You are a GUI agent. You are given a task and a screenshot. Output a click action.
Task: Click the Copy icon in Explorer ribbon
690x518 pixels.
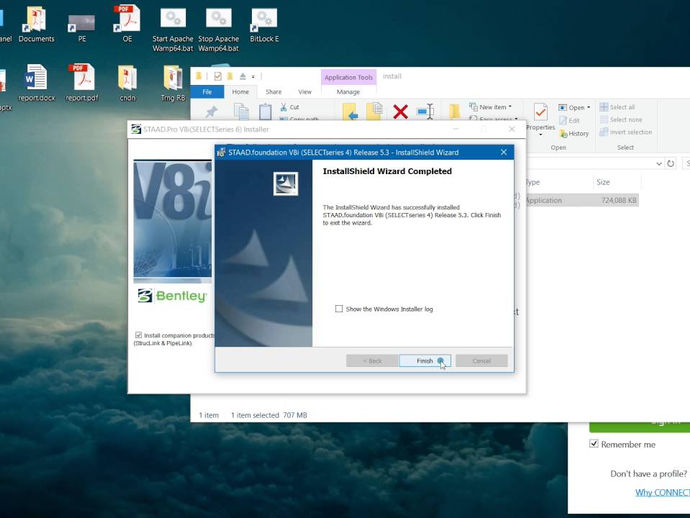pos(241,111)
